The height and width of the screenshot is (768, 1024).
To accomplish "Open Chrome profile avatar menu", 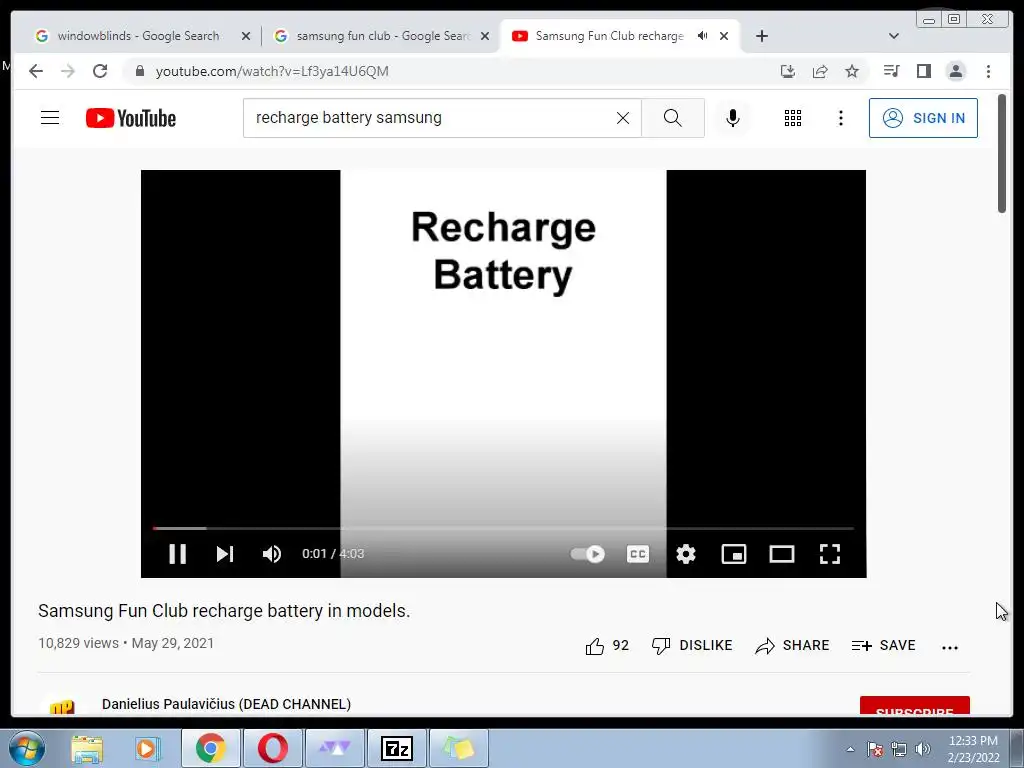I will coord(955,71).
